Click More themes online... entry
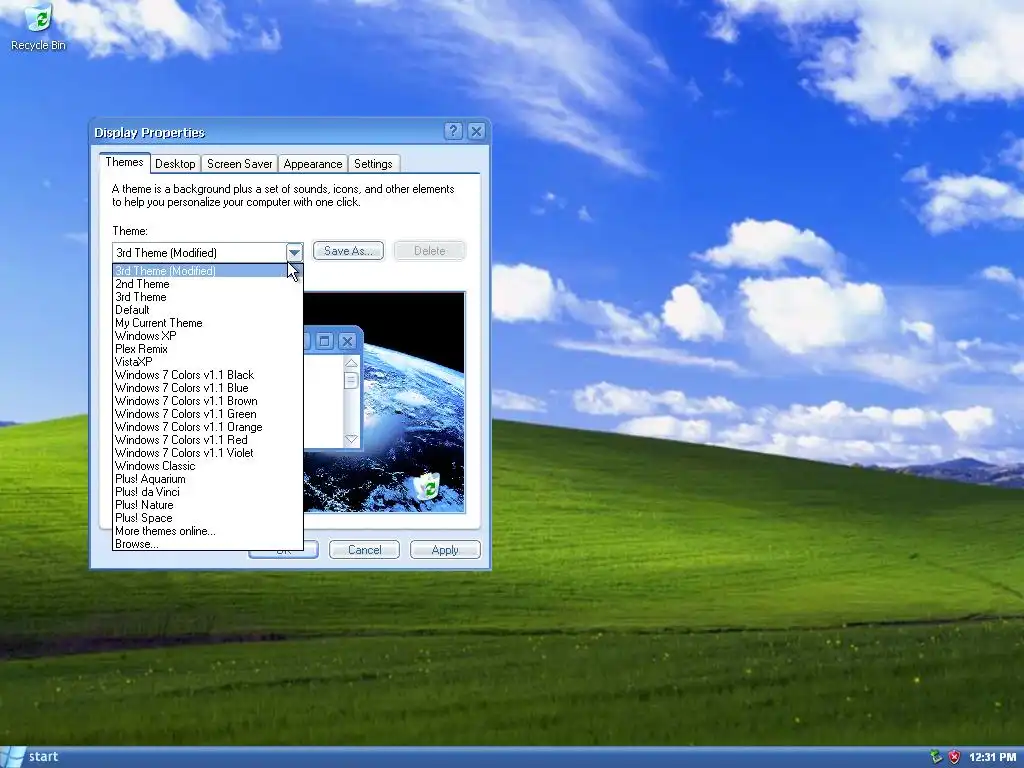Screen dimensions: 1024x768 (x=208, y=531)
